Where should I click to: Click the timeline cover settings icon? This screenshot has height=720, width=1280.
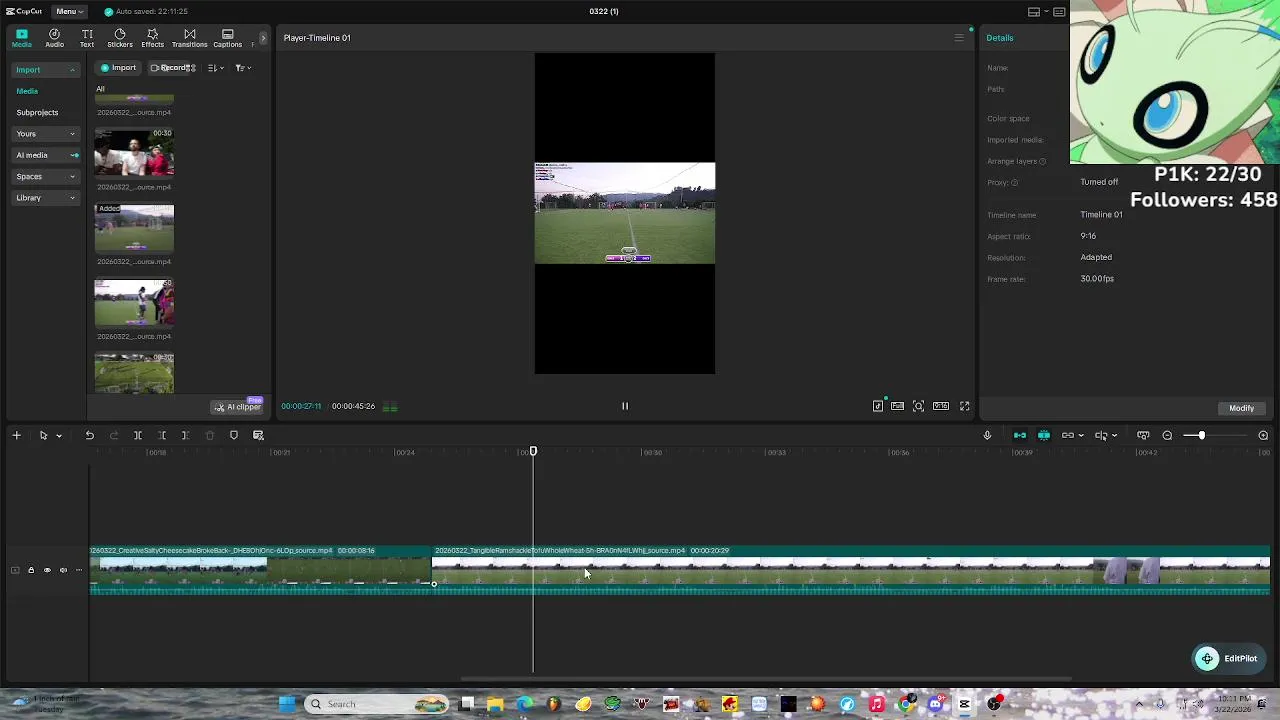1143,435
